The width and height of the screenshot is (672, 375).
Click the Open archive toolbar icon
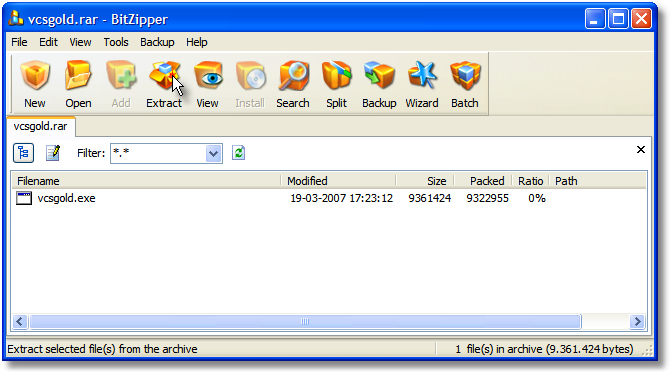78,76
